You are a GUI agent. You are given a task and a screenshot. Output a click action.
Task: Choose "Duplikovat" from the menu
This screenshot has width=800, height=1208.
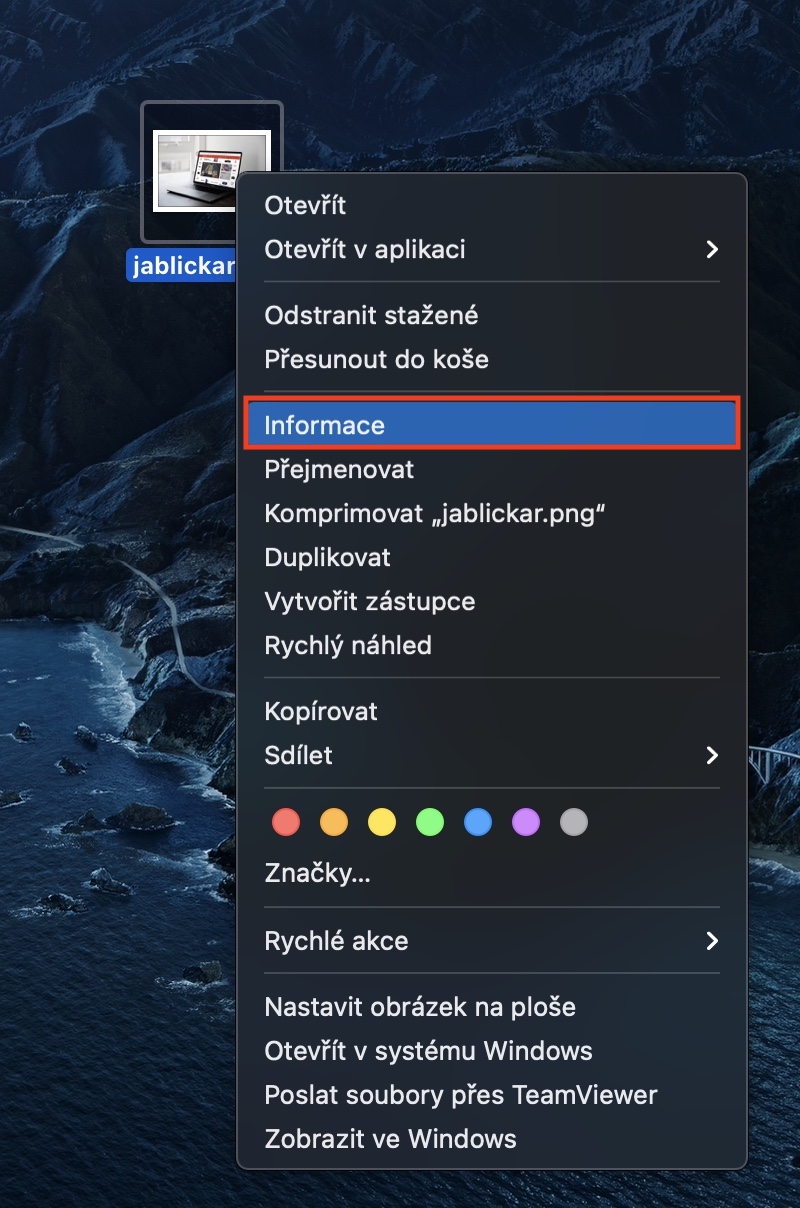(x=327, y=557)
